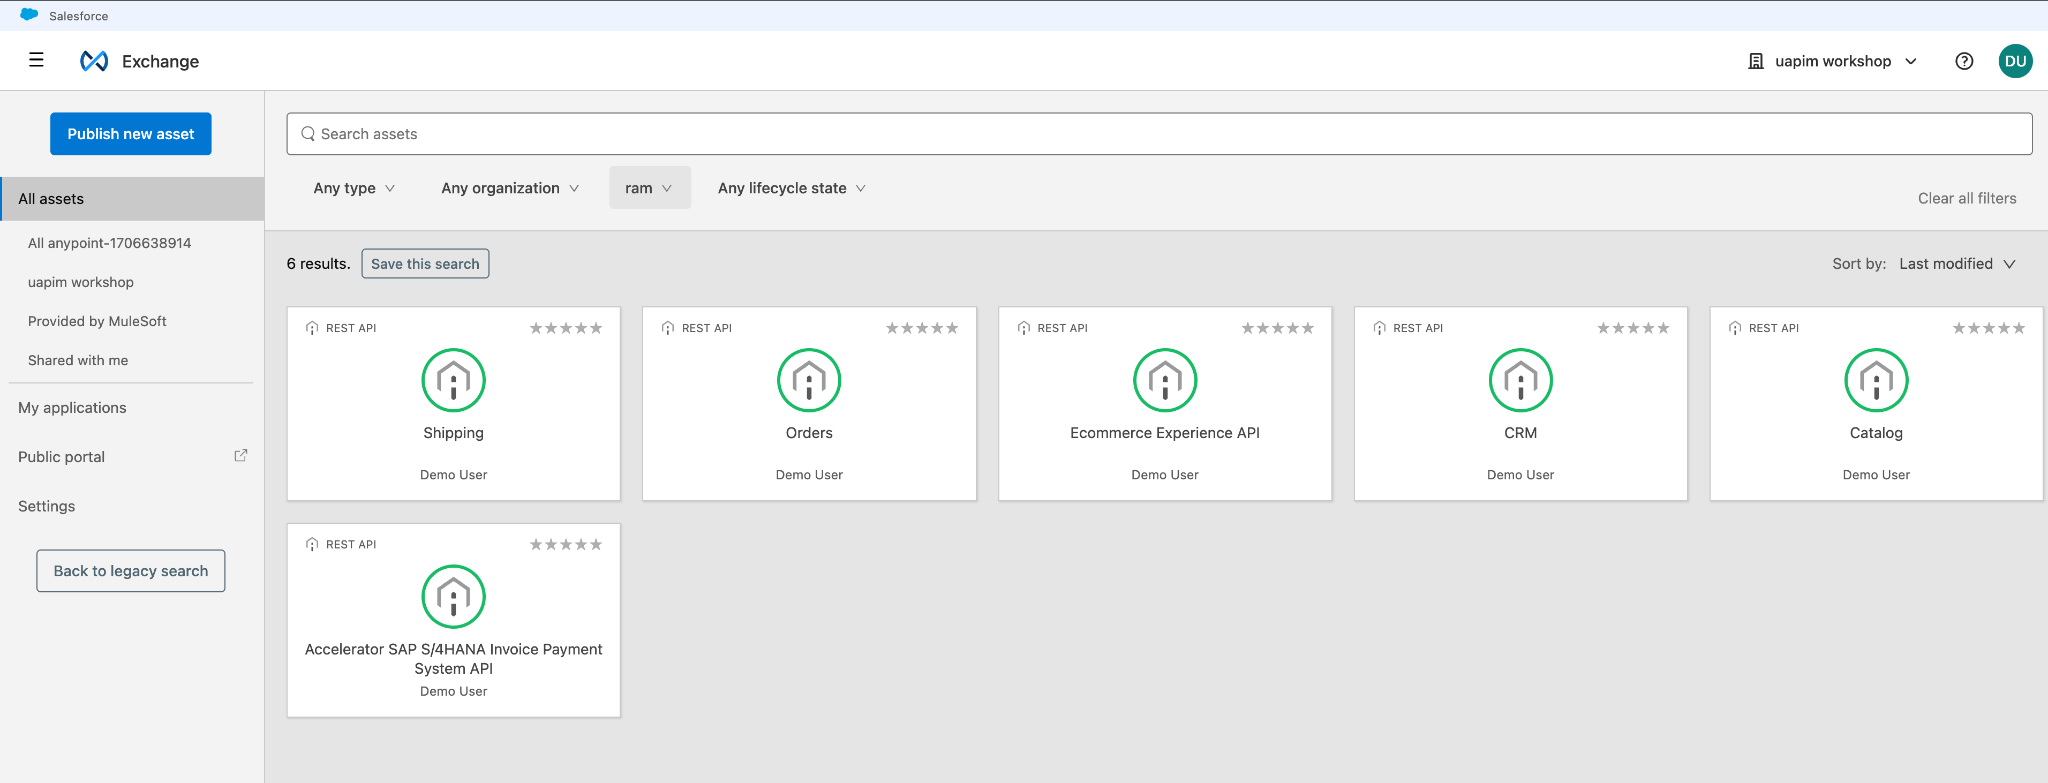
Task: Click the Public portal external link icon
Action: [x=241, y=456]
